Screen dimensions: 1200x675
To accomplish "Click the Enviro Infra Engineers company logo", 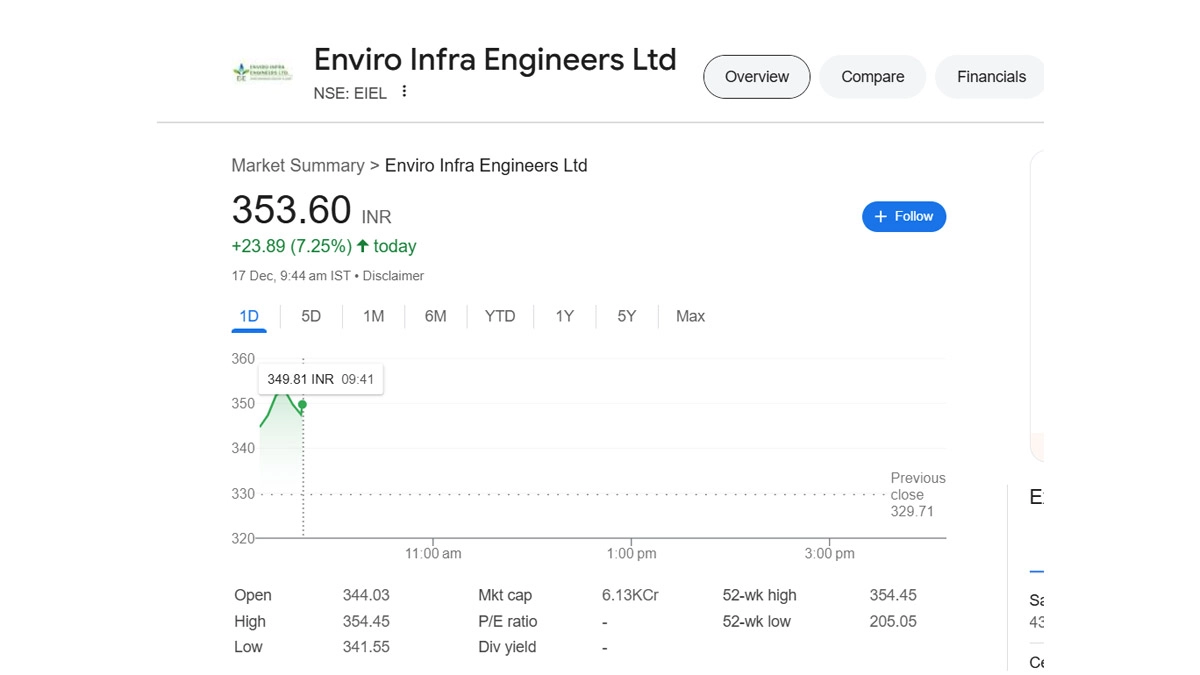I will click(262, 72).
